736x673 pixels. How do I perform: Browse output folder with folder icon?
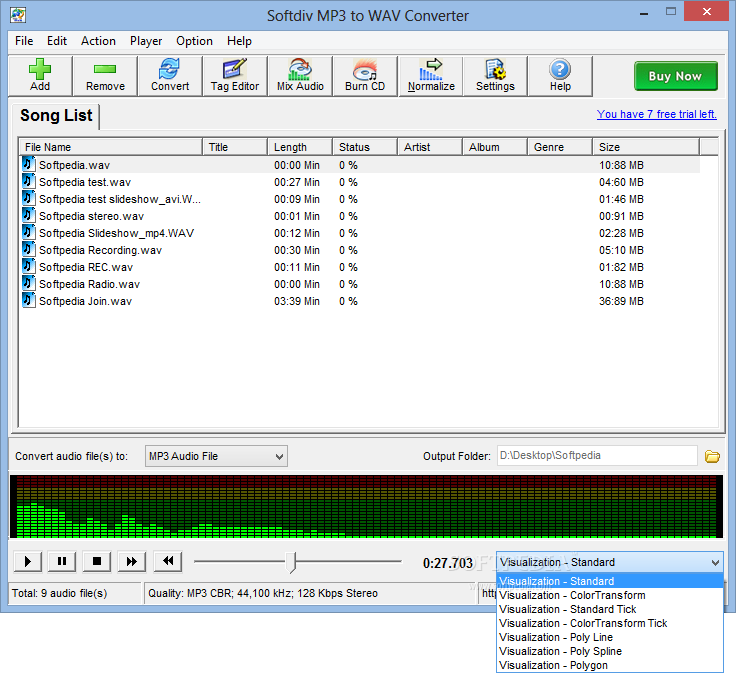pos(712,456)
